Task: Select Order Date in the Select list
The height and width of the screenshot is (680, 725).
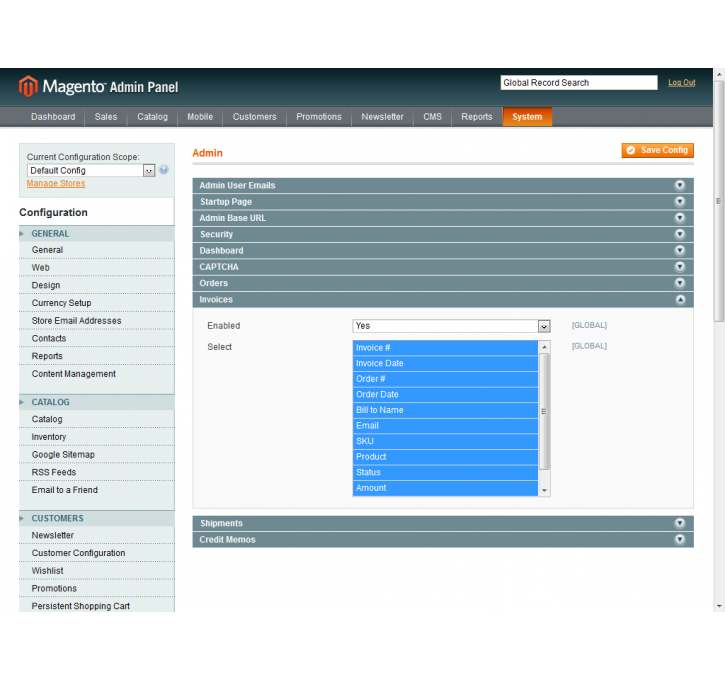Action: [445, 394]
